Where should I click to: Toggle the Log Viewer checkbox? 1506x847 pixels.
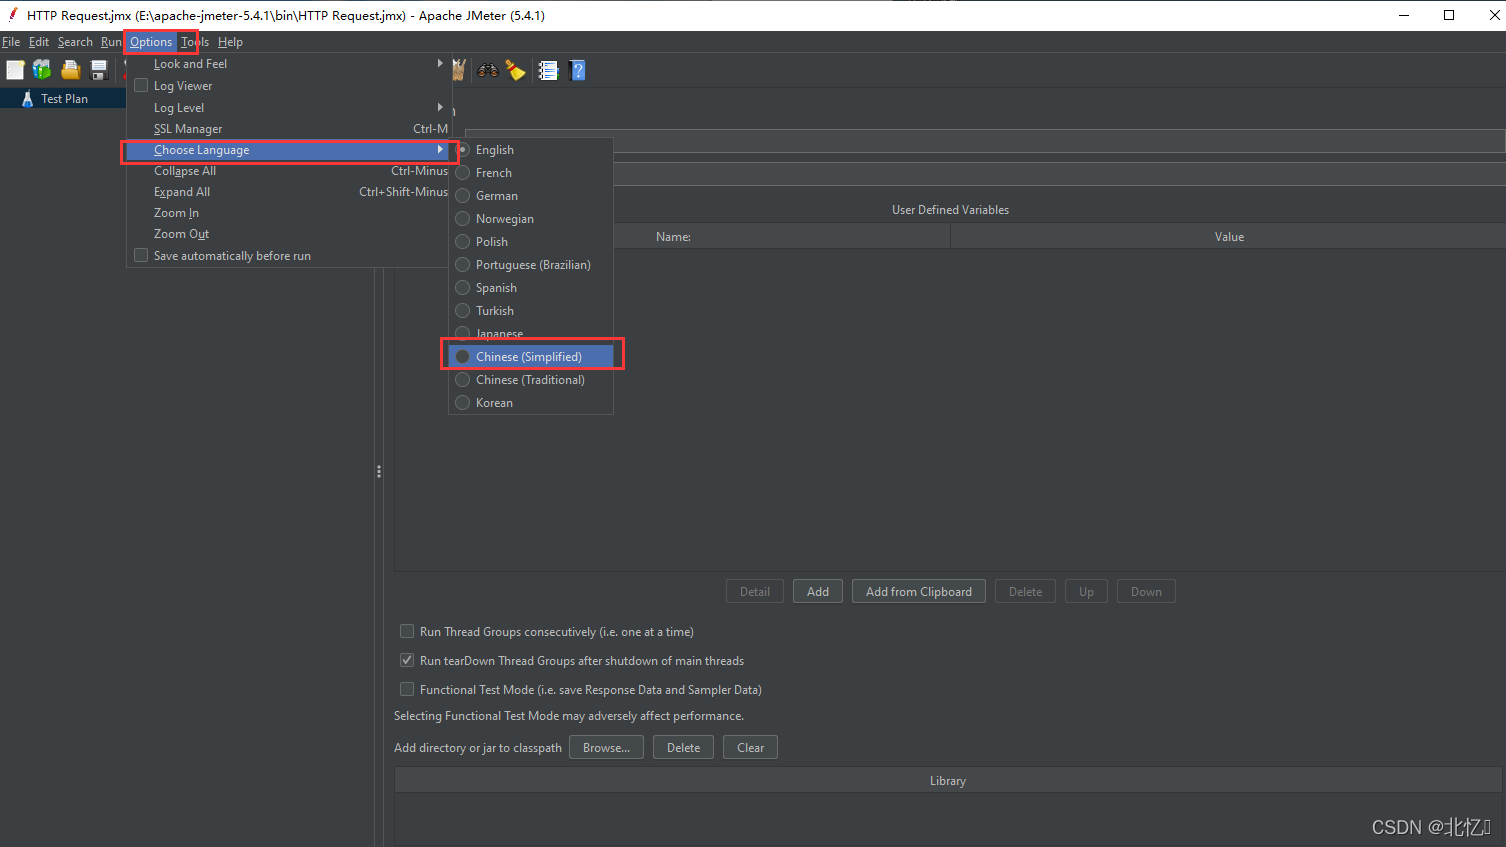tap(141, 85)
